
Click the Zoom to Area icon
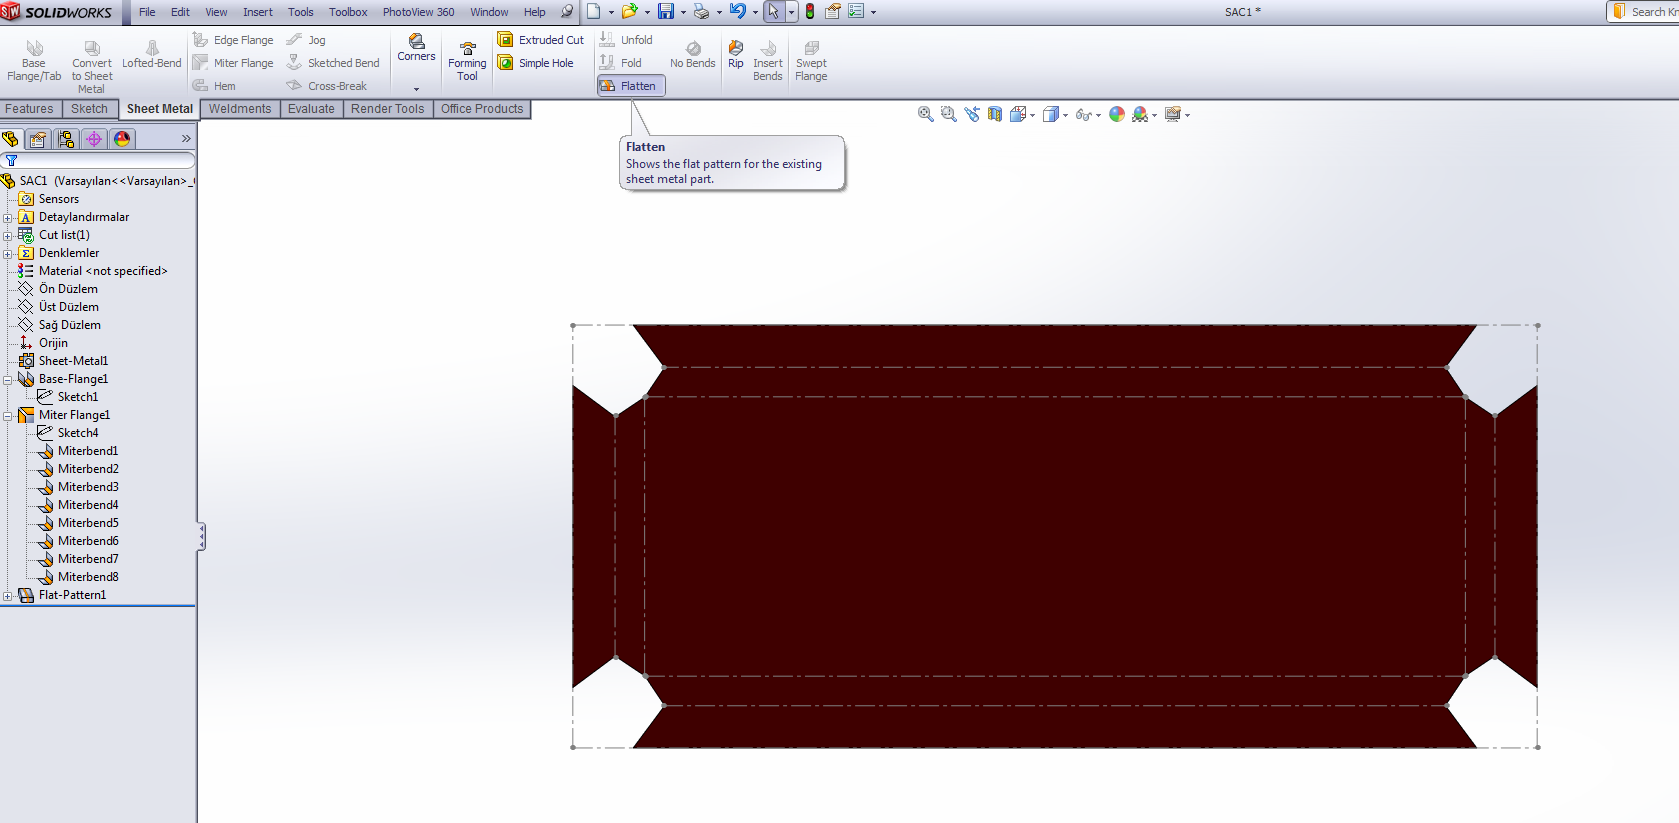949,115
